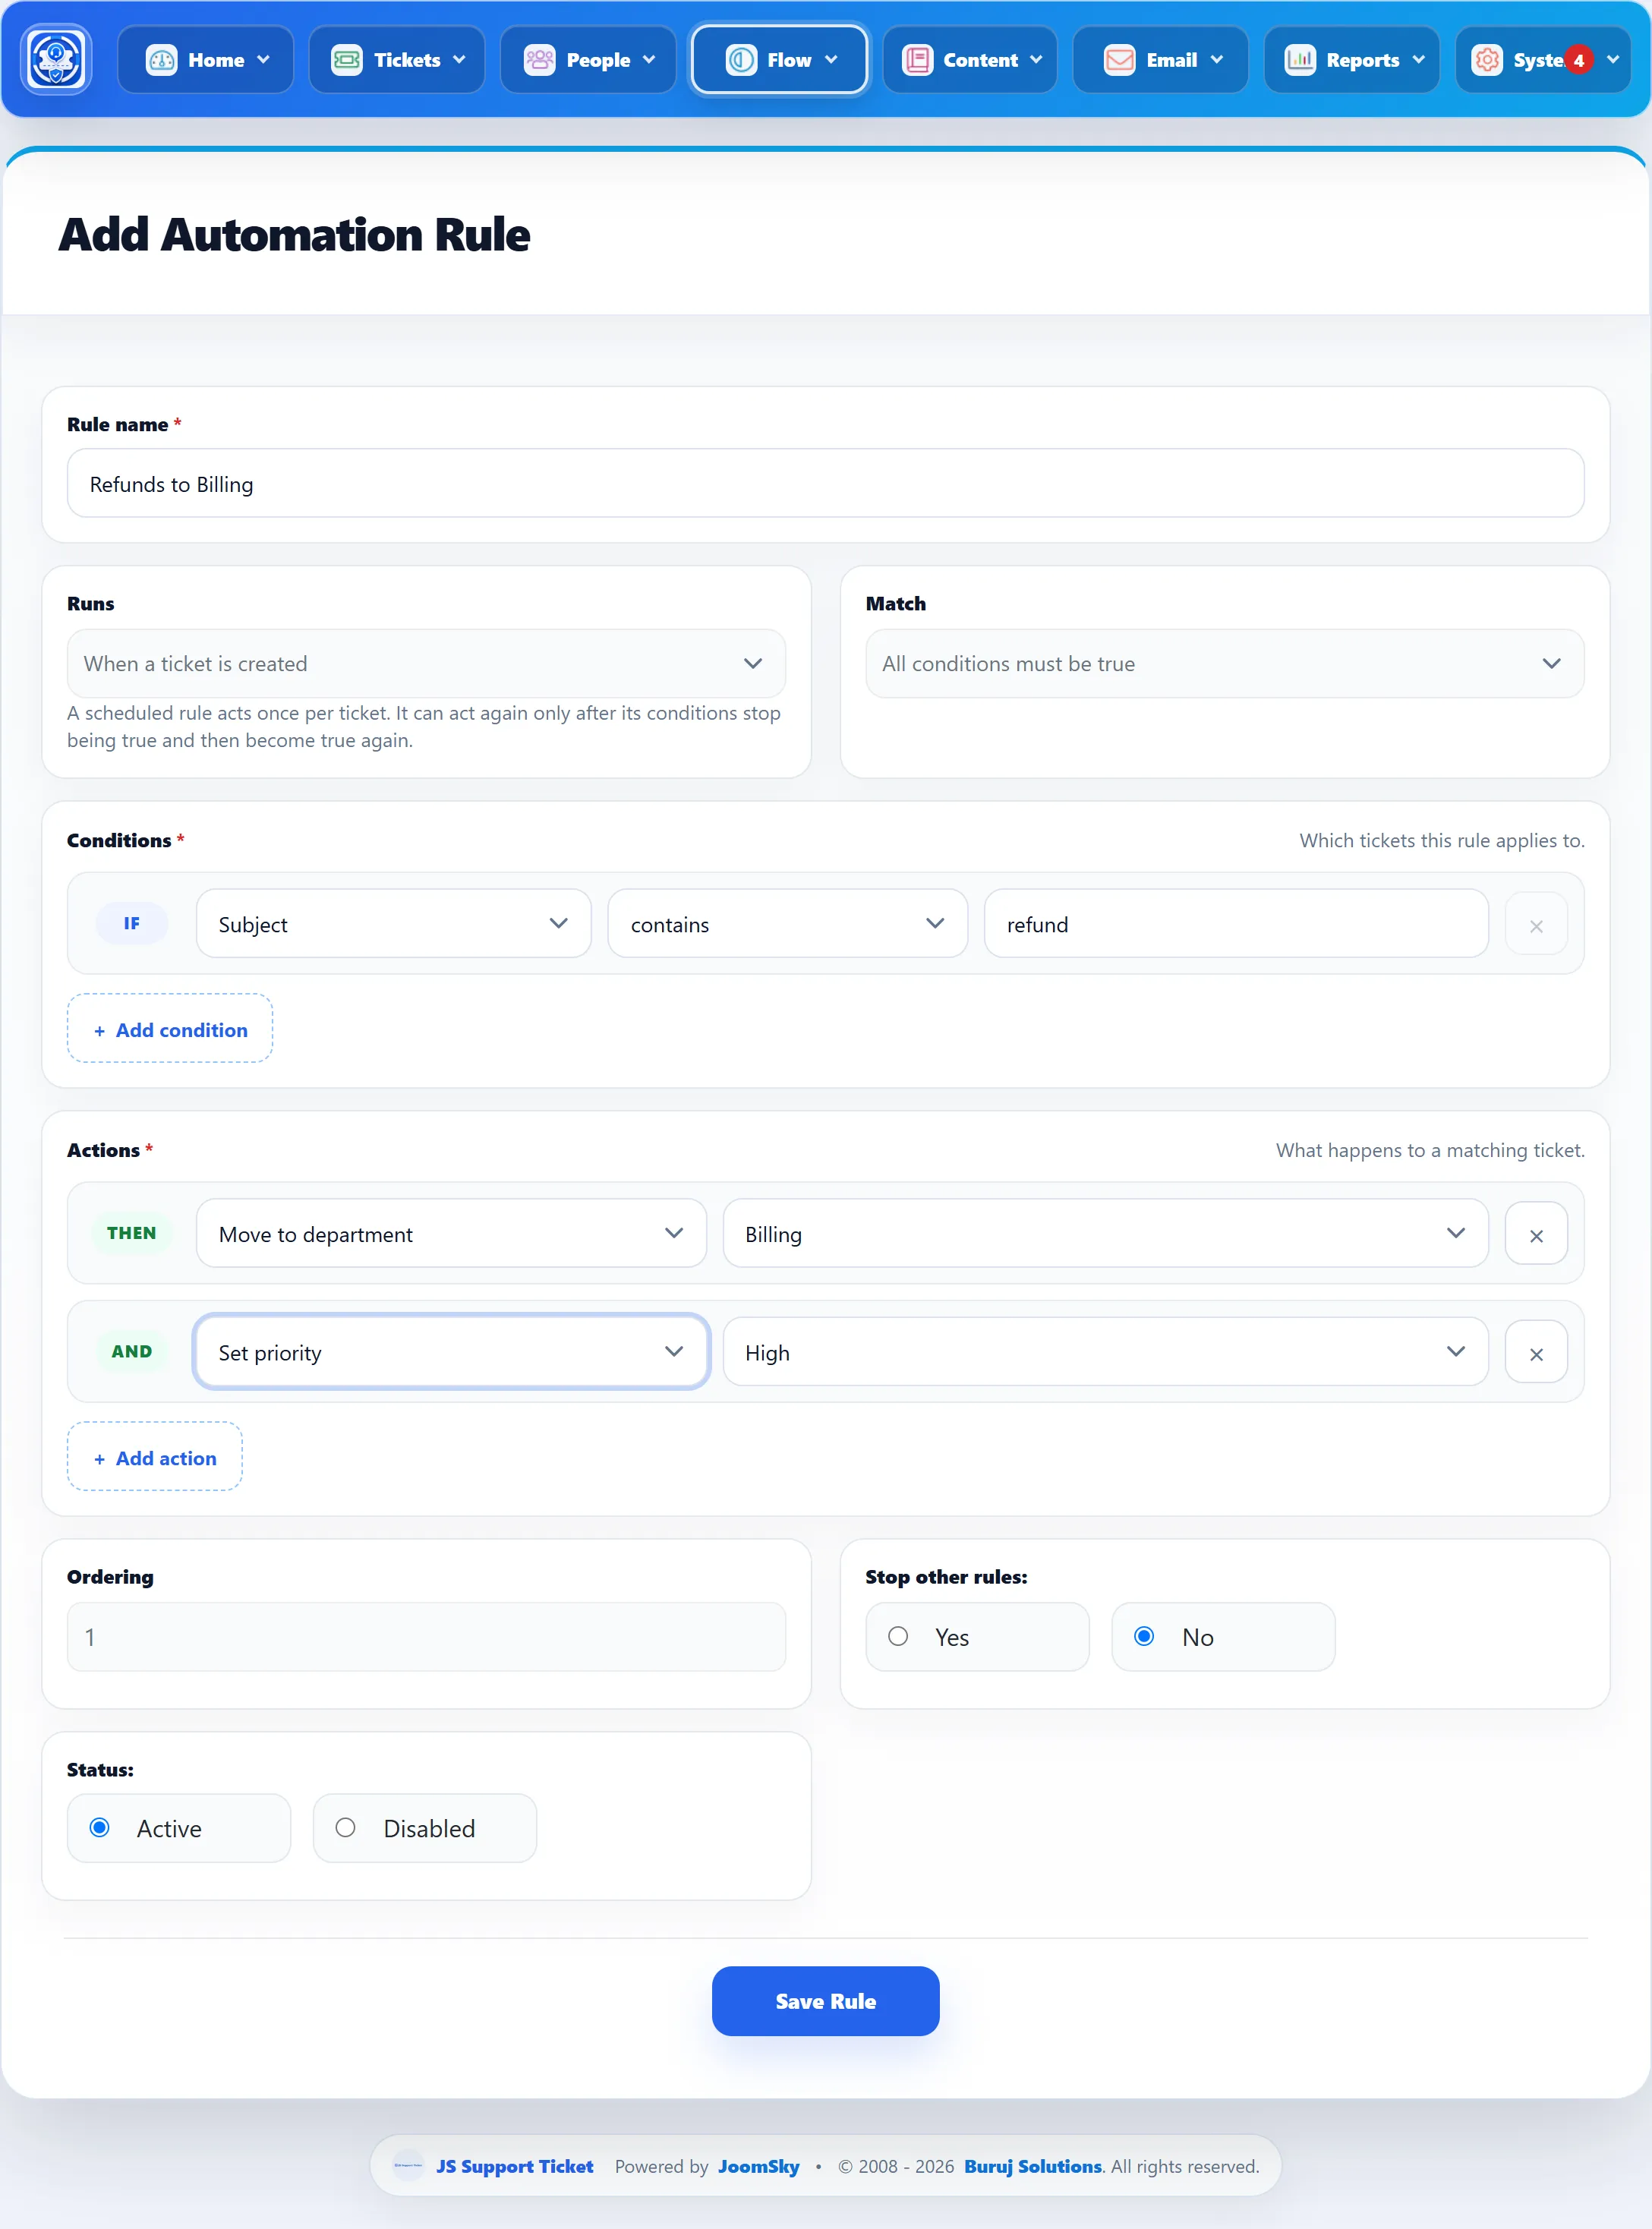Viewport: 1652px width, 2229px height.
Task: Open the Buruj Solutions footer link
Action: pyautogui.click(x=1033, y=2166)
